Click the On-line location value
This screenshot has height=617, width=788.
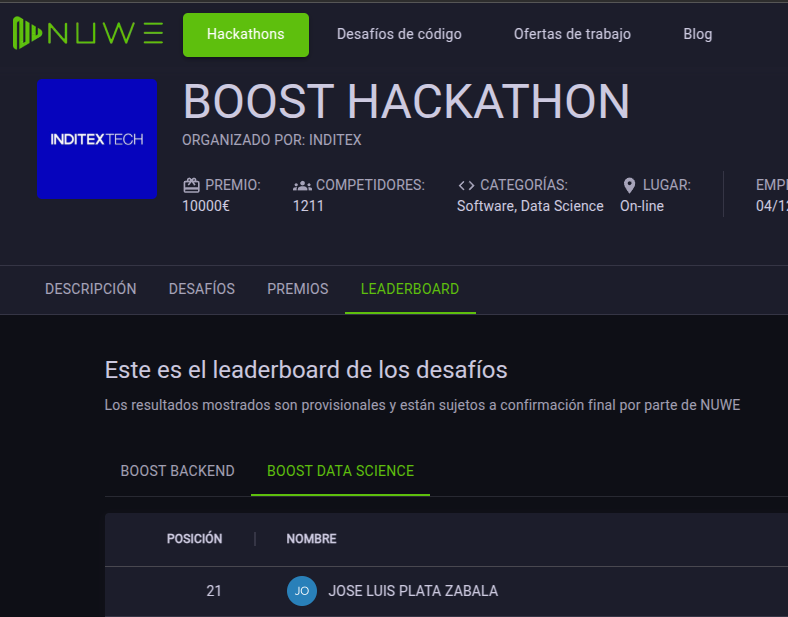click(x=642, y=206)
